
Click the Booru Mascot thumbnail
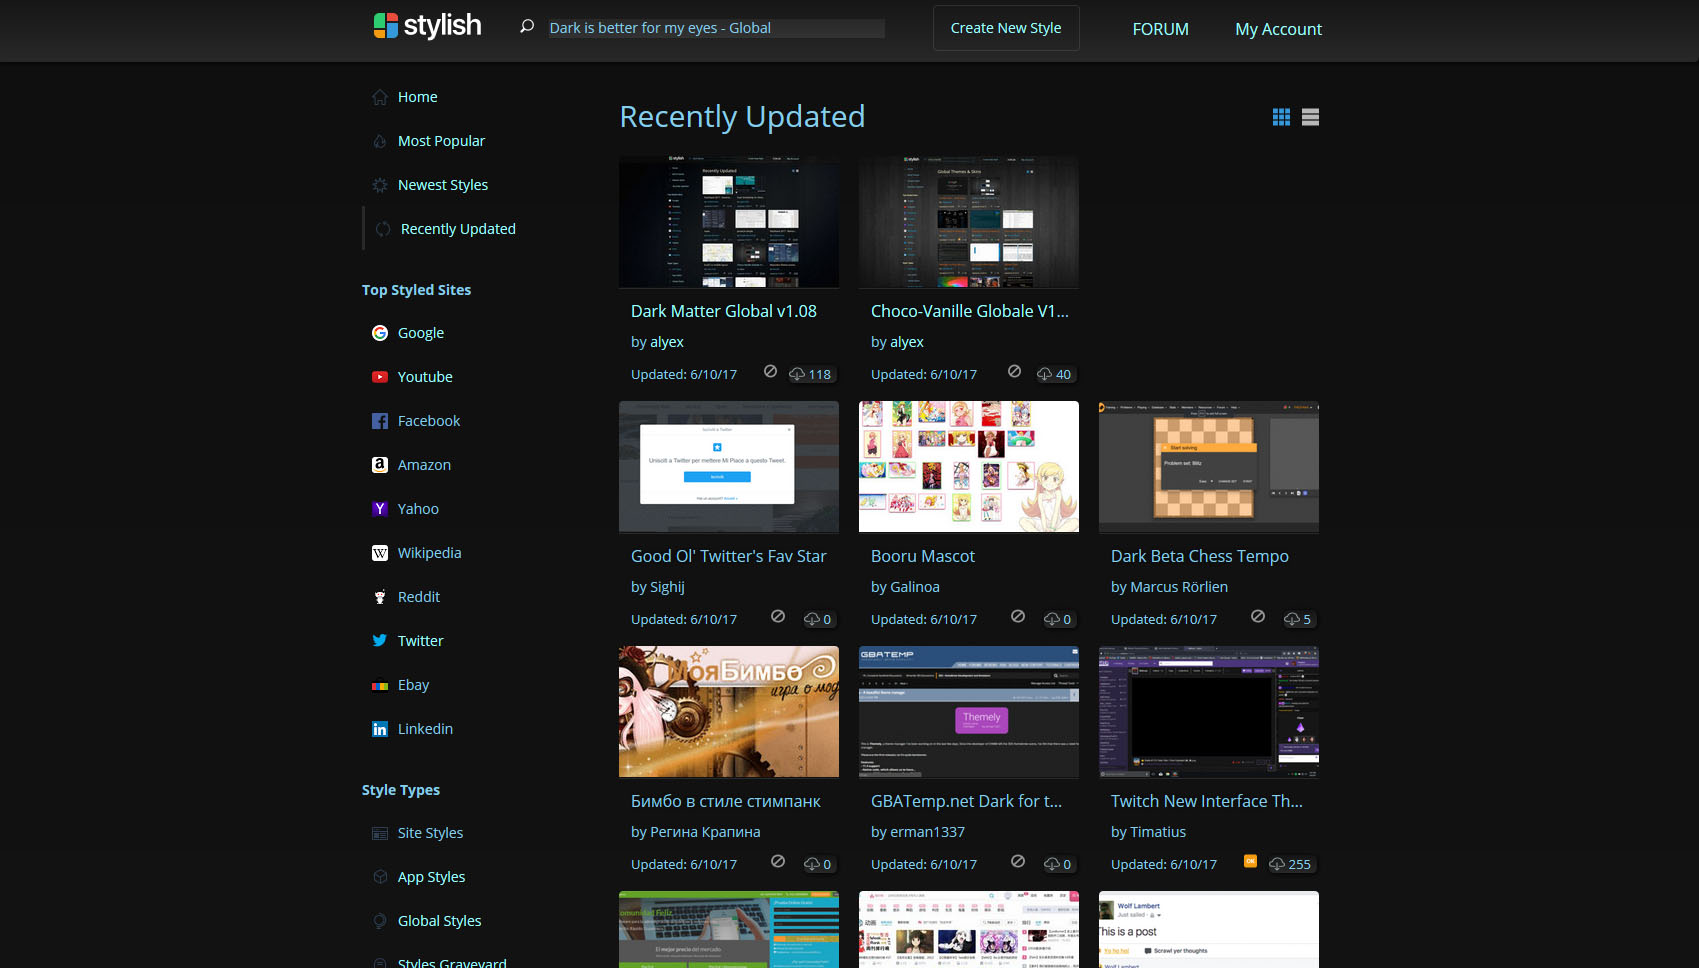pyautogui.click(x=968, y=467)
